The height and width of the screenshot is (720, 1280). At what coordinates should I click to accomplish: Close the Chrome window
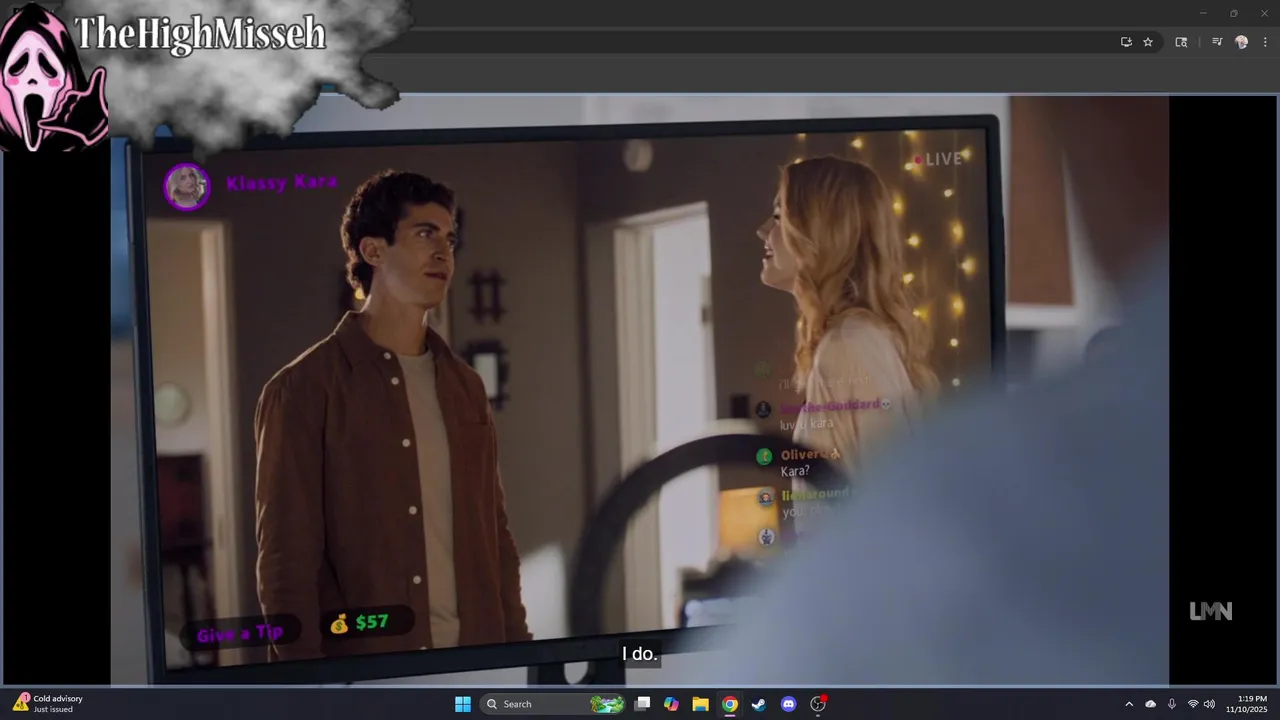[1263, 13]
